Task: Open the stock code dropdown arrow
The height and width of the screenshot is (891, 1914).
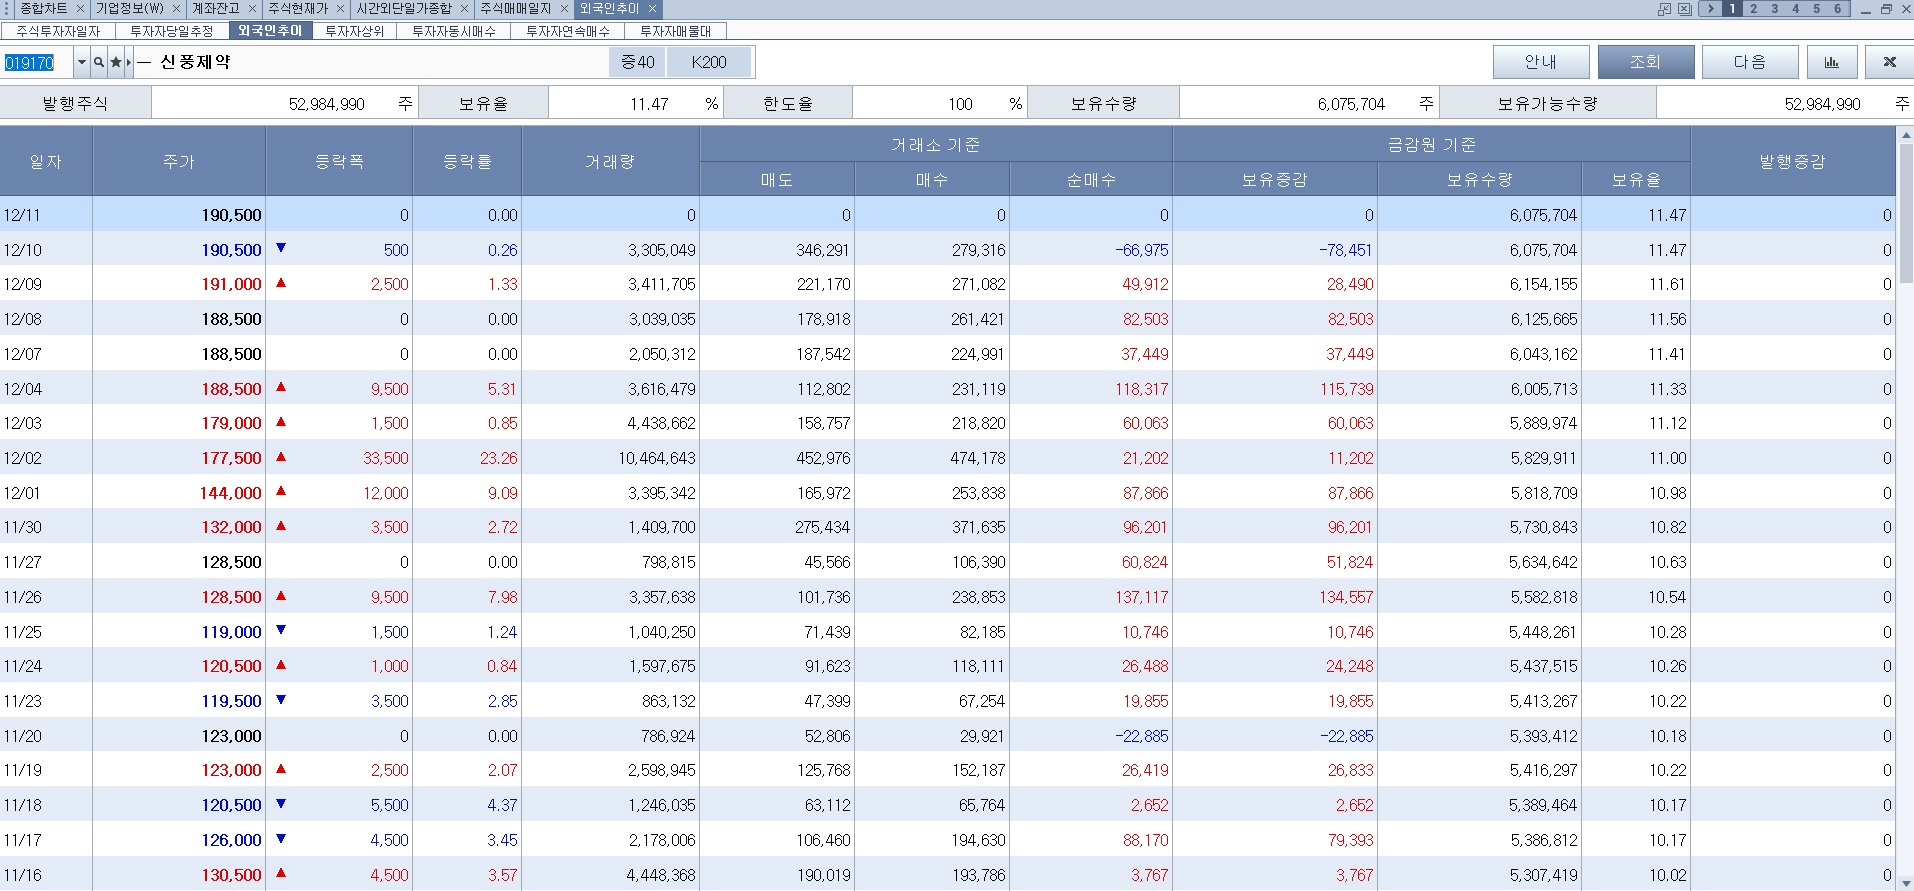Action: point(82,63)
